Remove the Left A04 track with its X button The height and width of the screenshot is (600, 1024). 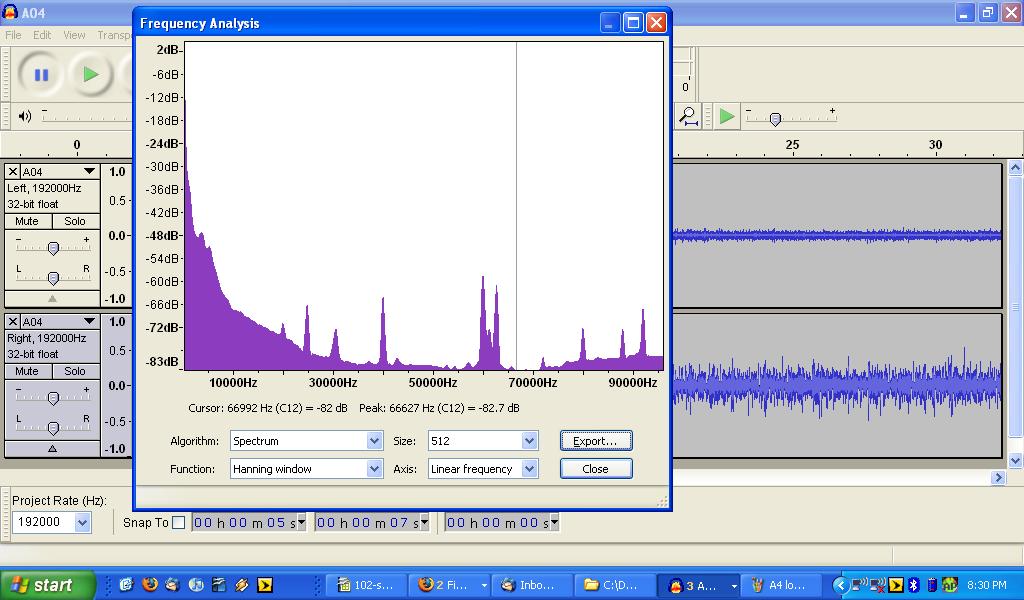coord(14,172)
